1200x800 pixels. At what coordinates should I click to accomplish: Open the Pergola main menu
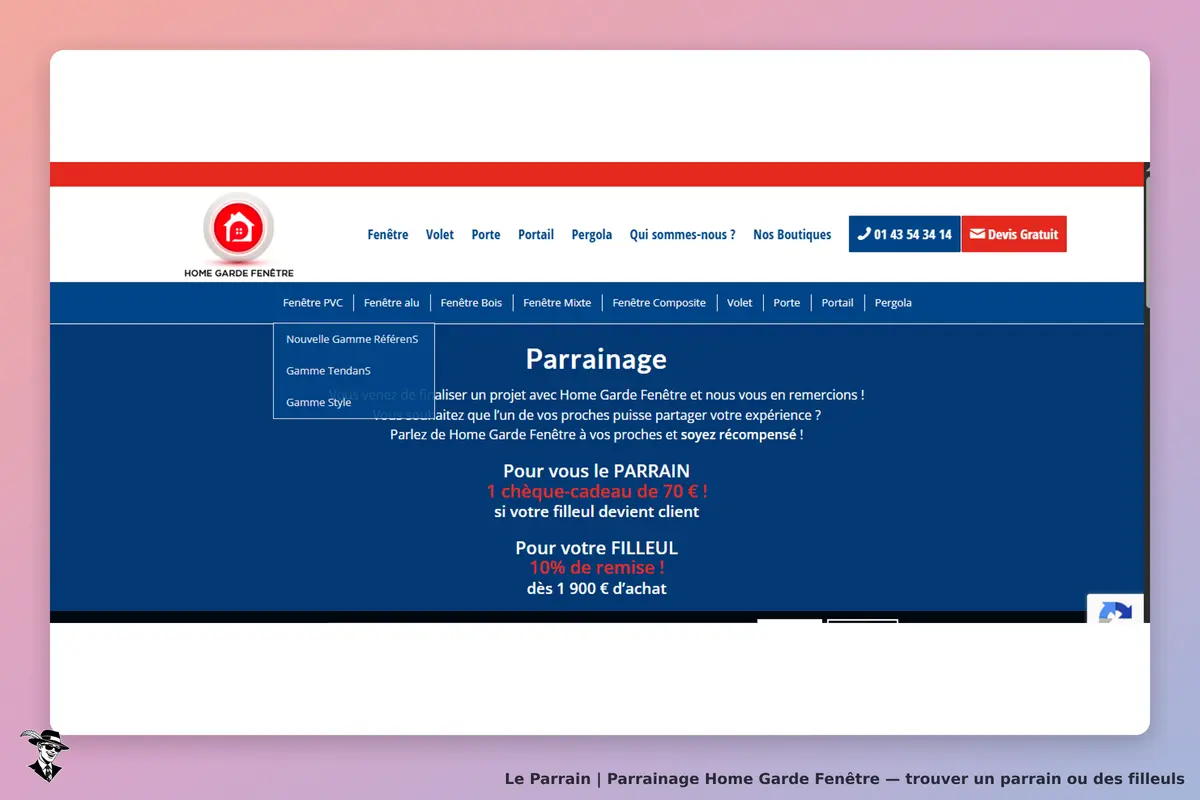click(x=592, y=234)
